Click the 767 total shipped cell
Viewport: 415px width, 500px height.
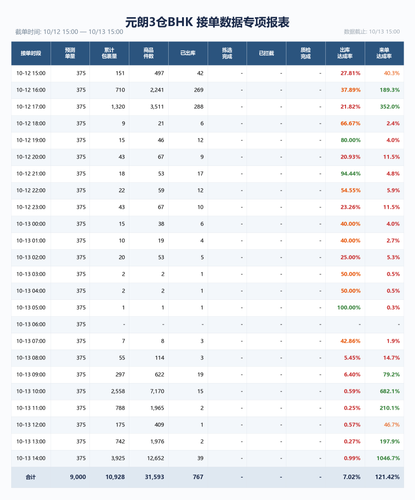click(198, 477)
